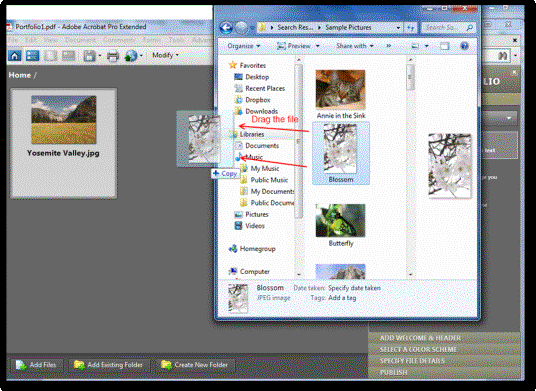Select the Blossom picture in file list
536x391 pixels.
point(341,153)
